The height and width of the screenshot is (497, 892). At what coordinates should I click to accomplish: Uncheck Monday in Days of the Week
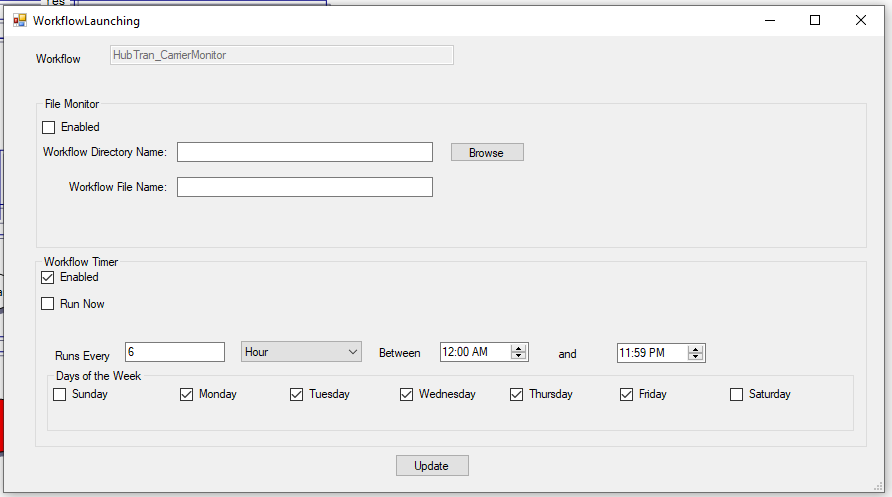[x=187, y=394]
